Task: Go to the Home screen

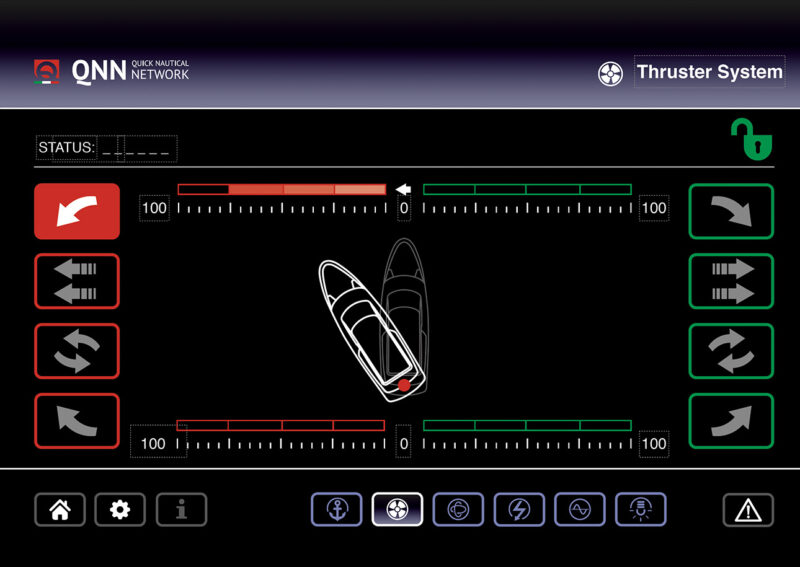Action: pos(60,509)
